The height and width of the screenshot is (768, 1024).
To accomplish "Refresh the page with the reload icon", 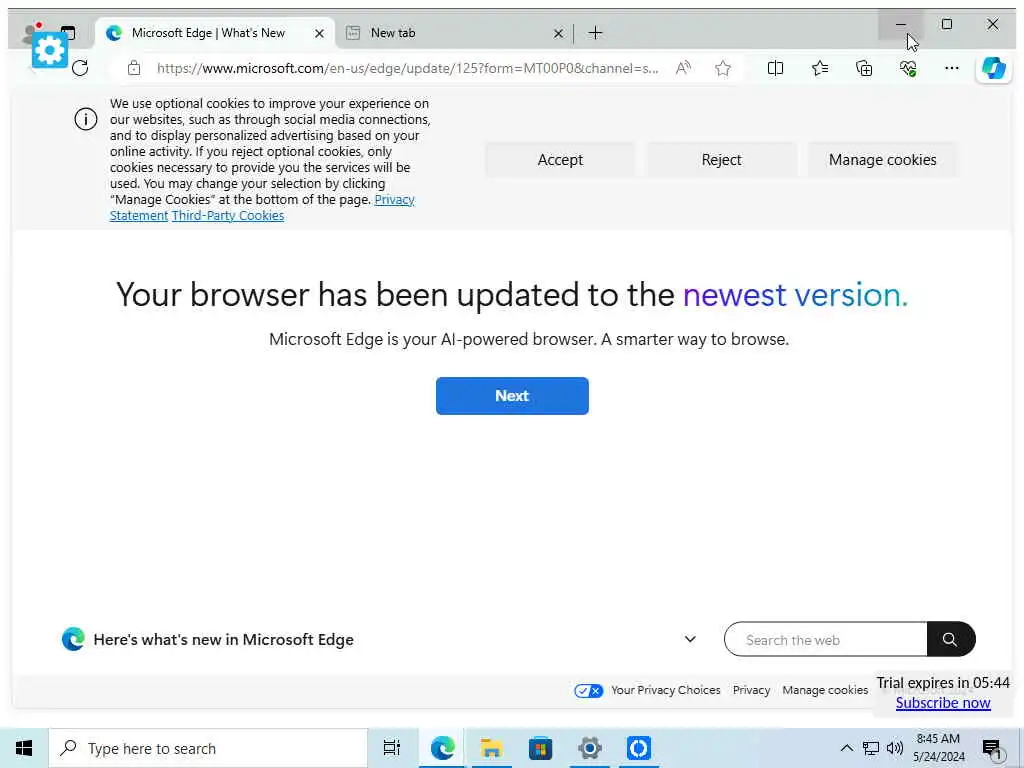I will 80,68.
